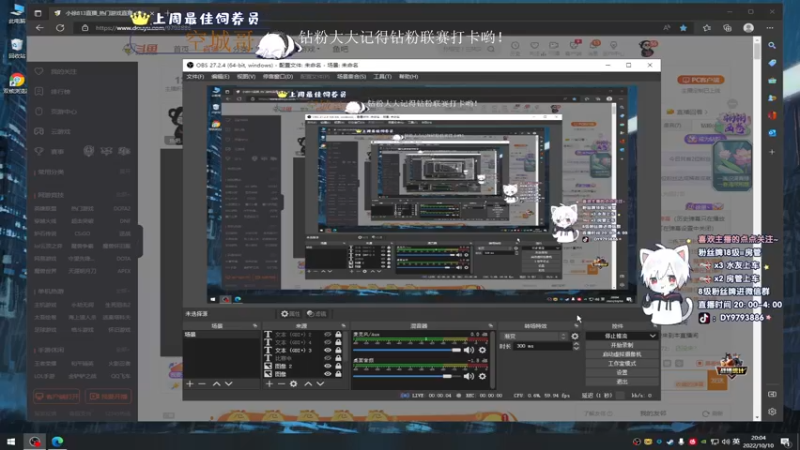Open the 视图(V) menu in OBS
Viewport: 800px width, 450px height.
(x=246, y=77)
